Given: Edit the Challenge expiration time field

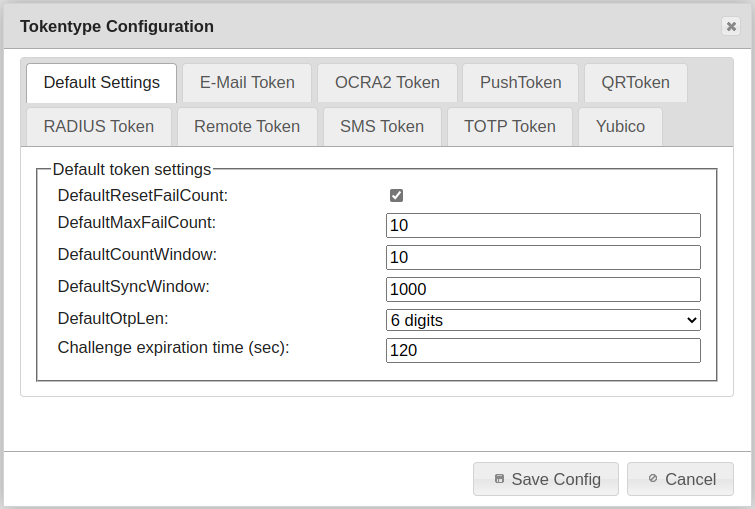Looking at the screenshot, I should tap(543, 350).
